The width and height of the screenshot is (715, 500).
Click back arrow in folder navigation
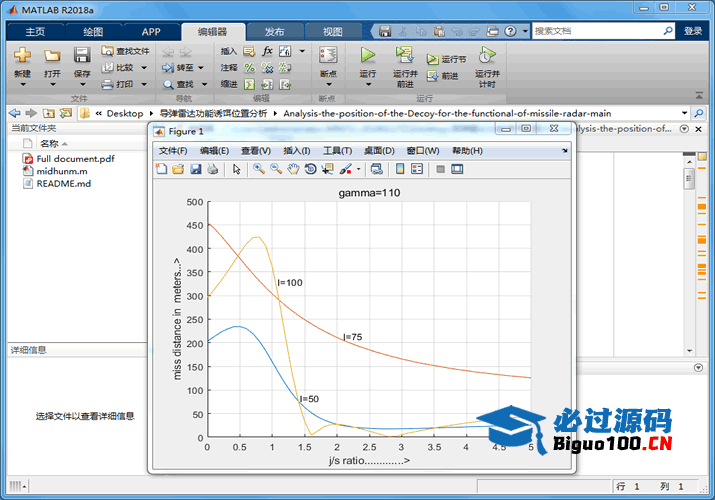tap(15, 113)
